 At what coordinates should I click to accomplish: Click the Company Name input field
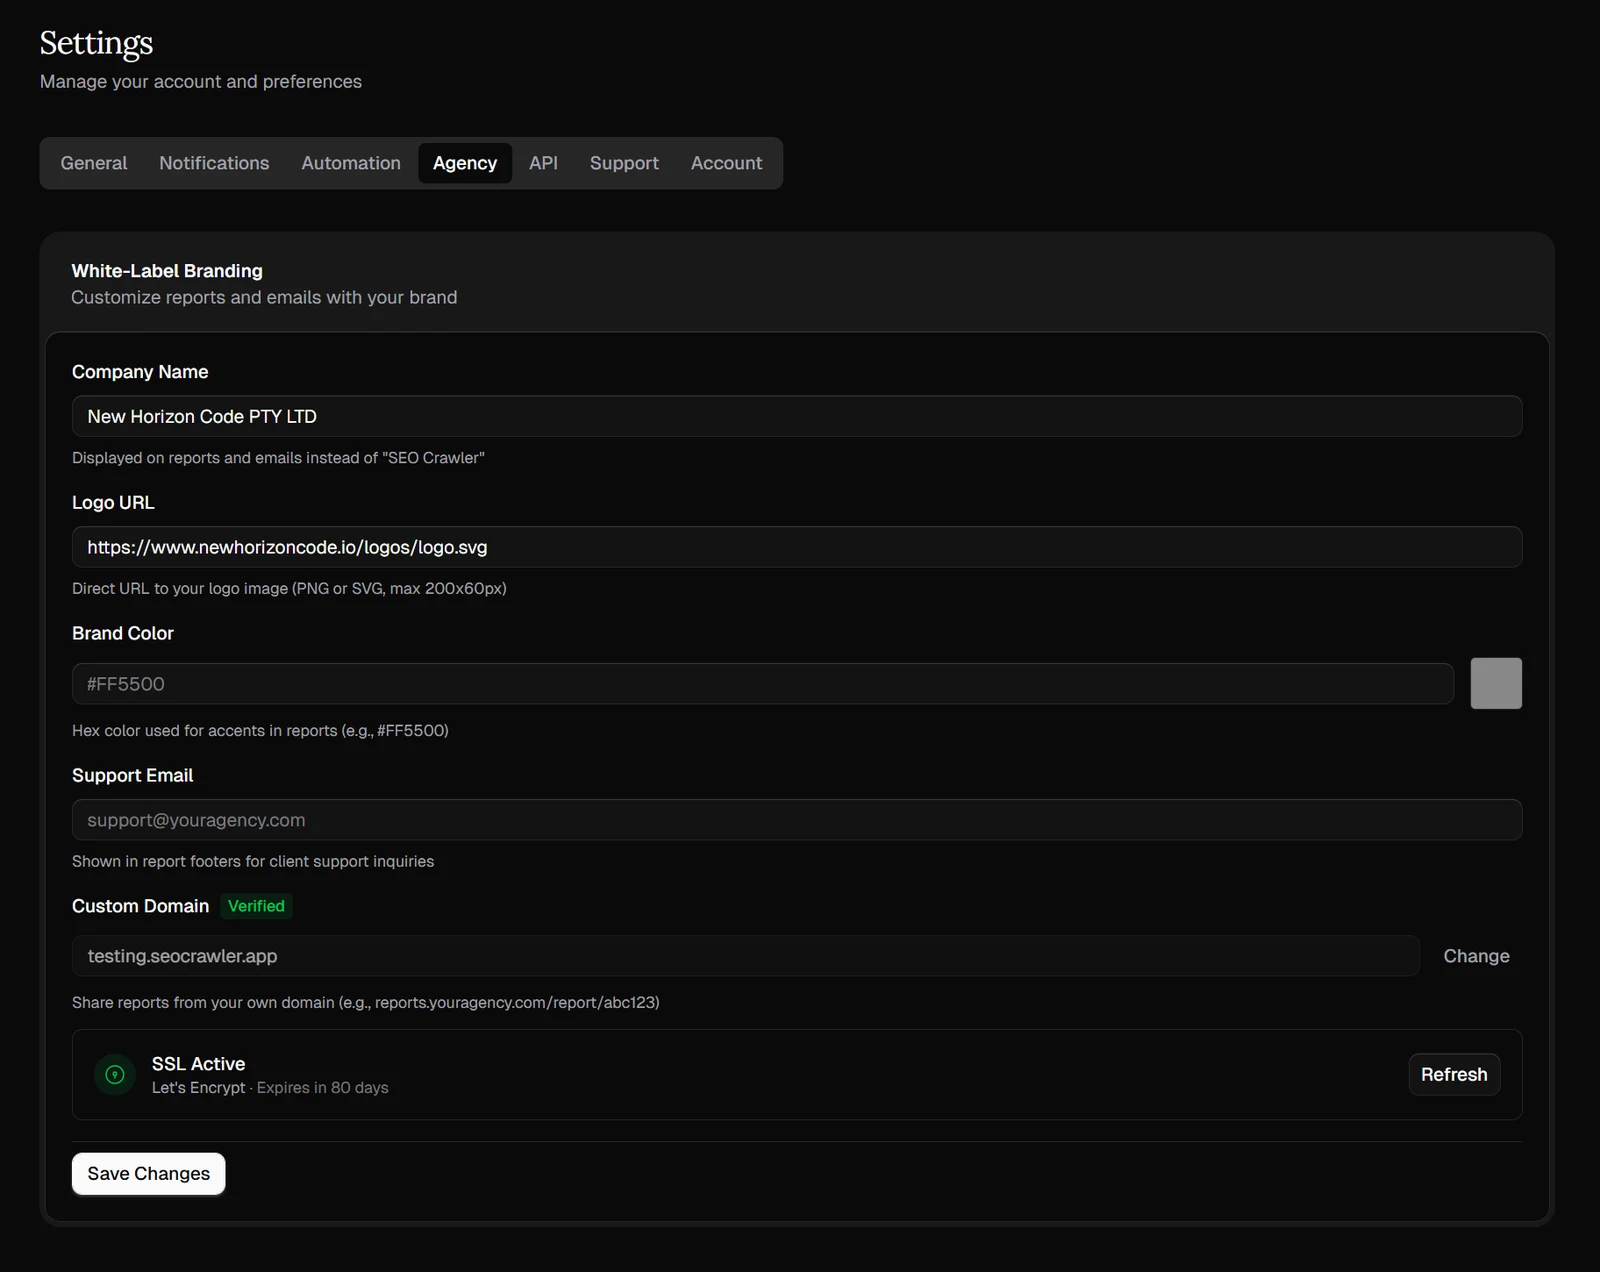[x=797, y=416]
